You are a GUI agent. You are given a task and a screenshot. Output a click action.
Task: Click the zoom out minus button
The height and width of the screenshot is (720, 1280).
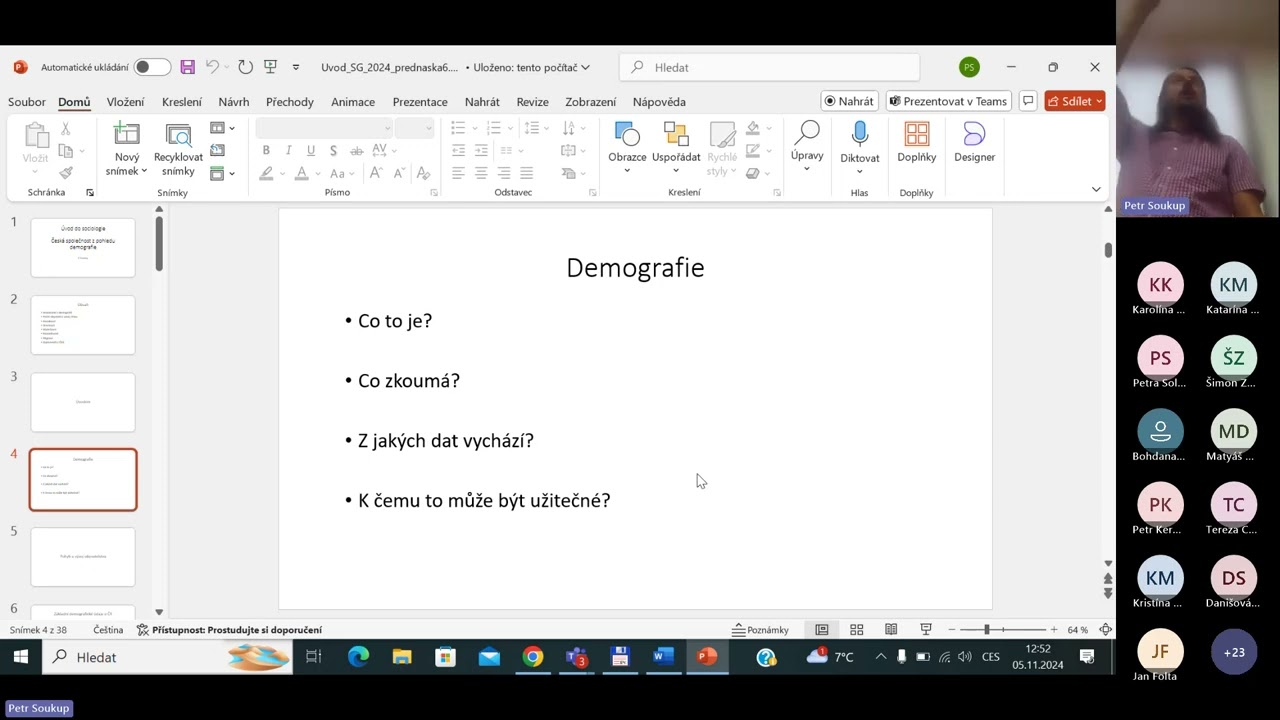click(x=952, y=630)
